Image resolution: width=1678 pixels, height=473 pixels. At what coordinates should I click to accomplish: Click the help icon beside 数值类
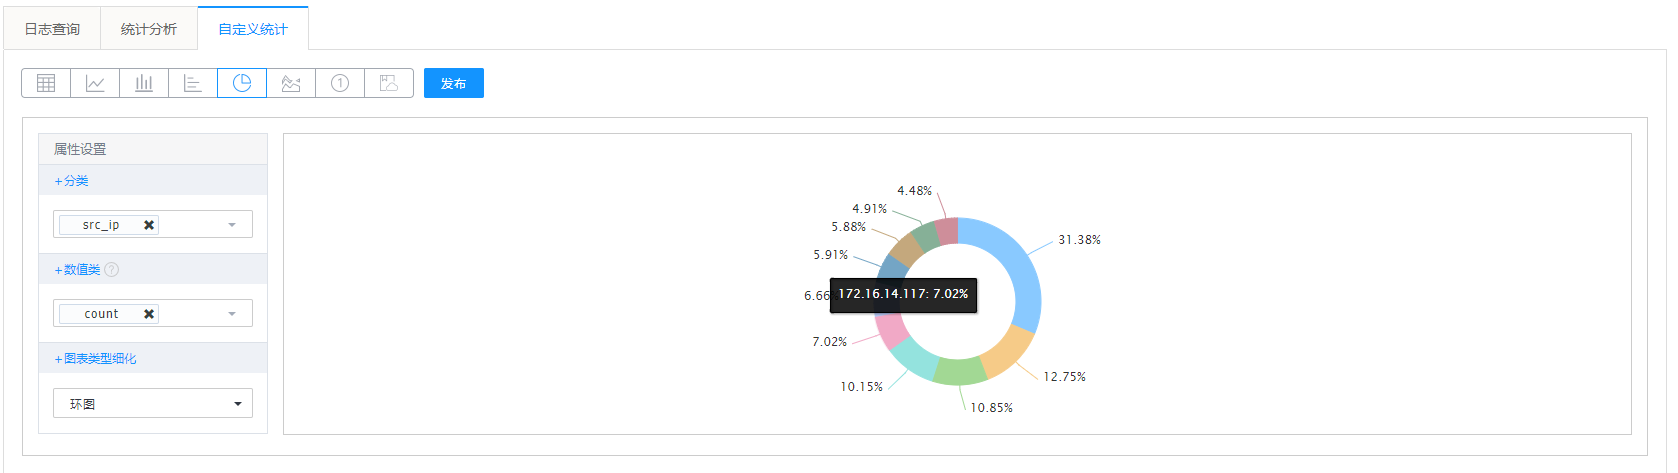112,269
